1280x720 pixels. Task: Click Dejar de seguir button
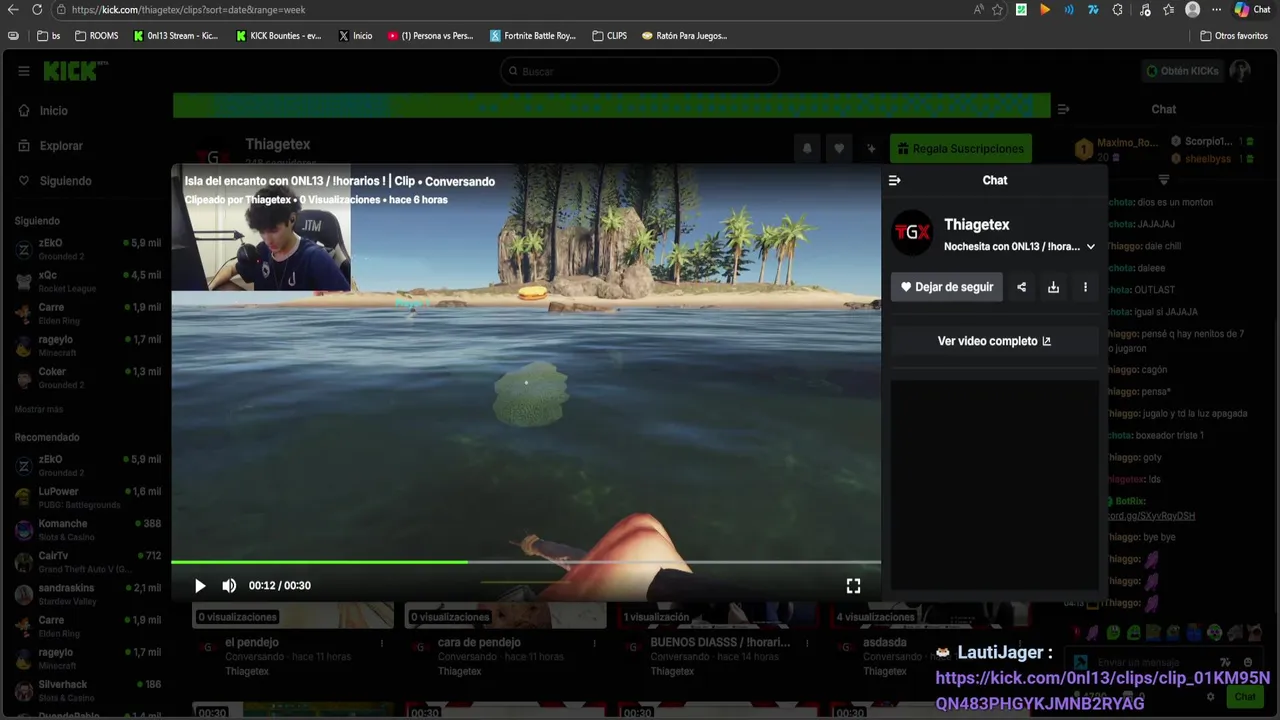tap(947, 287)
